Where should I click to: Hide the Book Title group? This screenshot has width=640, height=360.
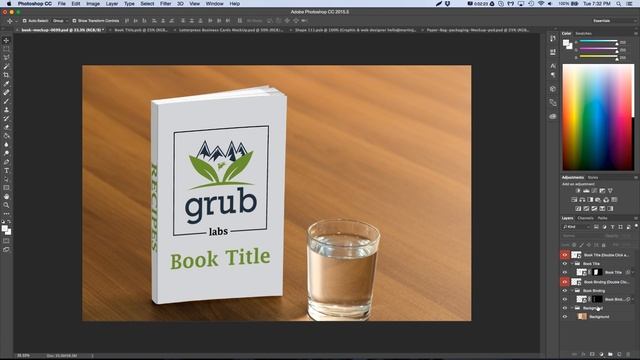(565, 264)
